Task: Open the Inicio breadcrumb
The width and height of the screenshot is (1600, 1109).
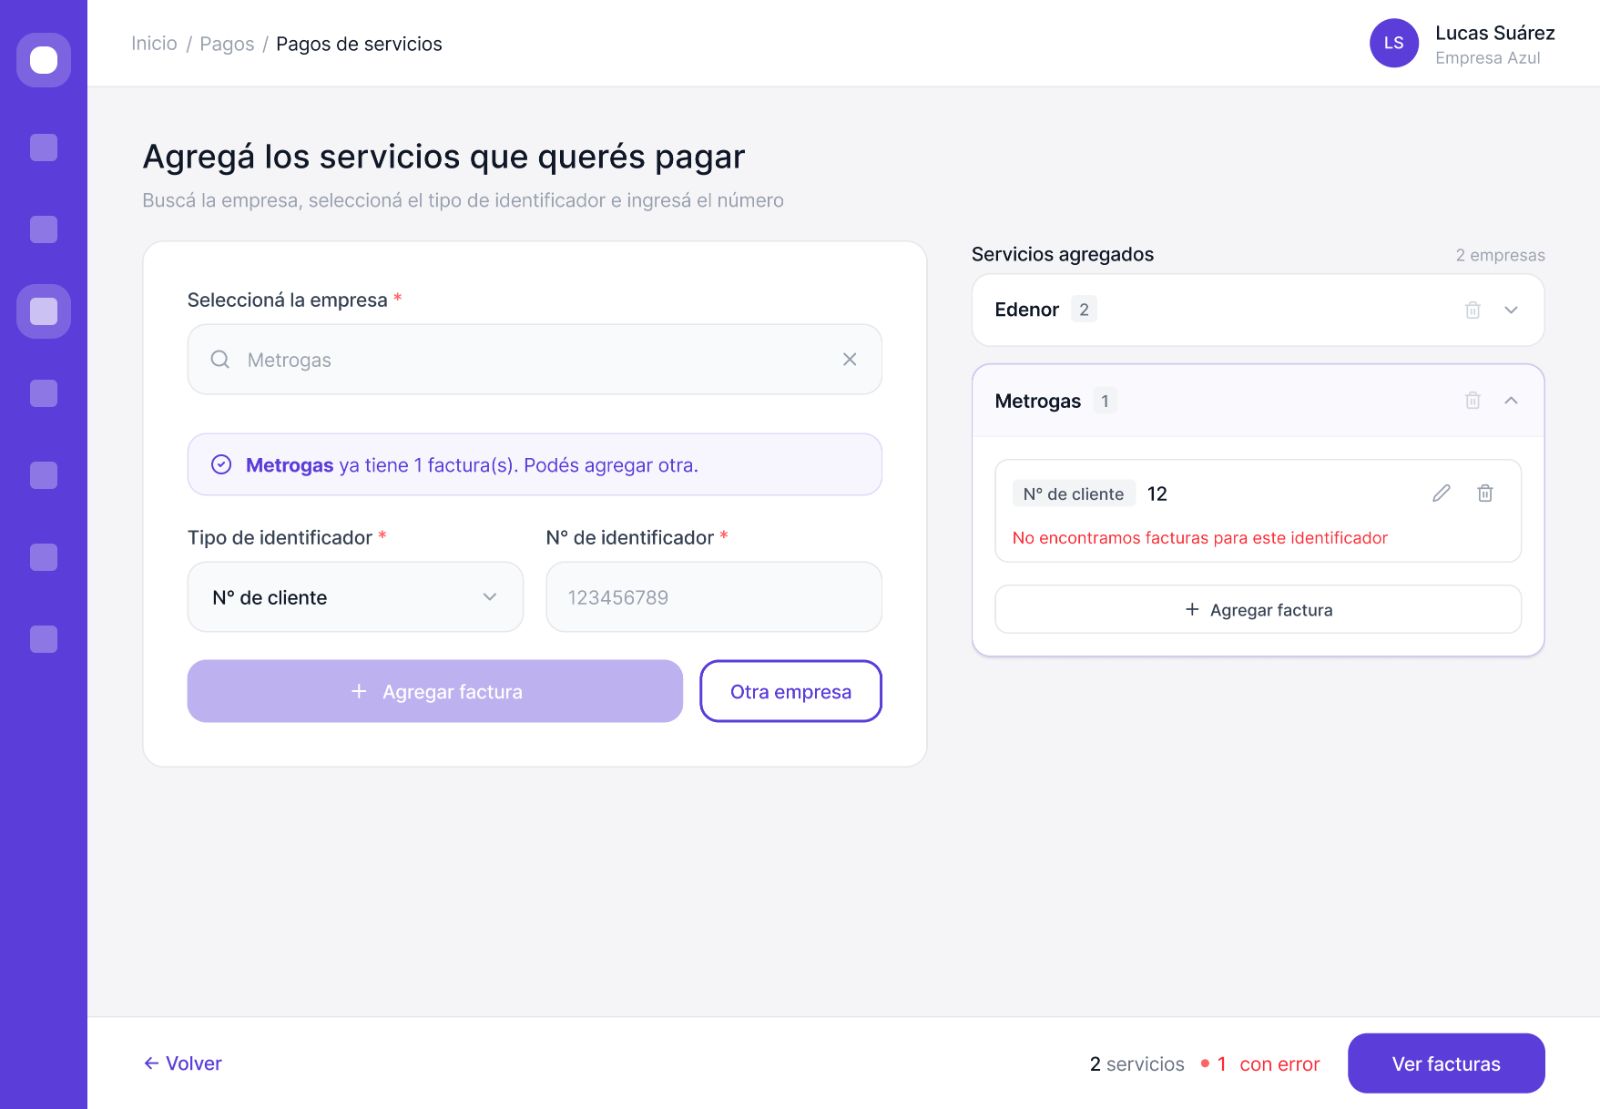Action: 154,43
